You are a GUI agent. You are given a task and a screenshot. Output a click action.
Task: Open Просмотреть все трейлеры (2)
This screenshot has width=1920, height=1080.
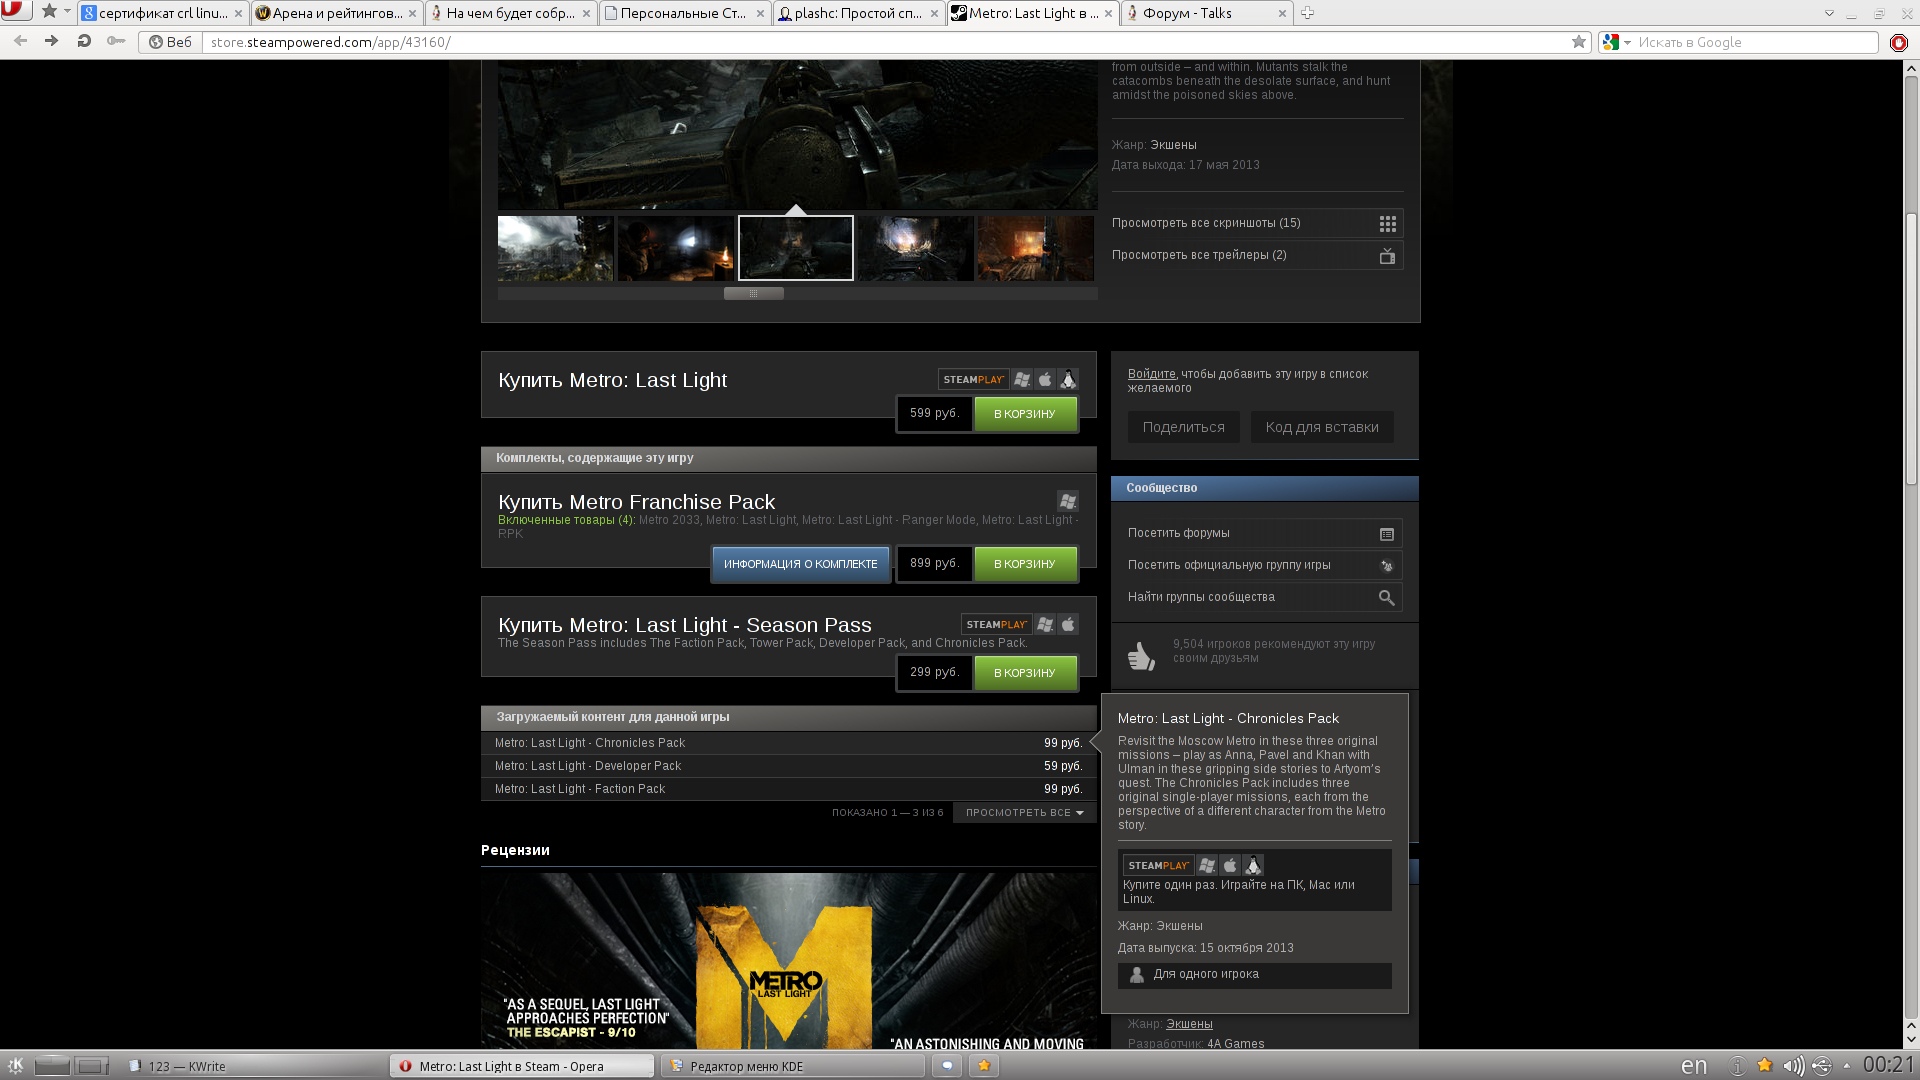click(x=1256, y=255)
